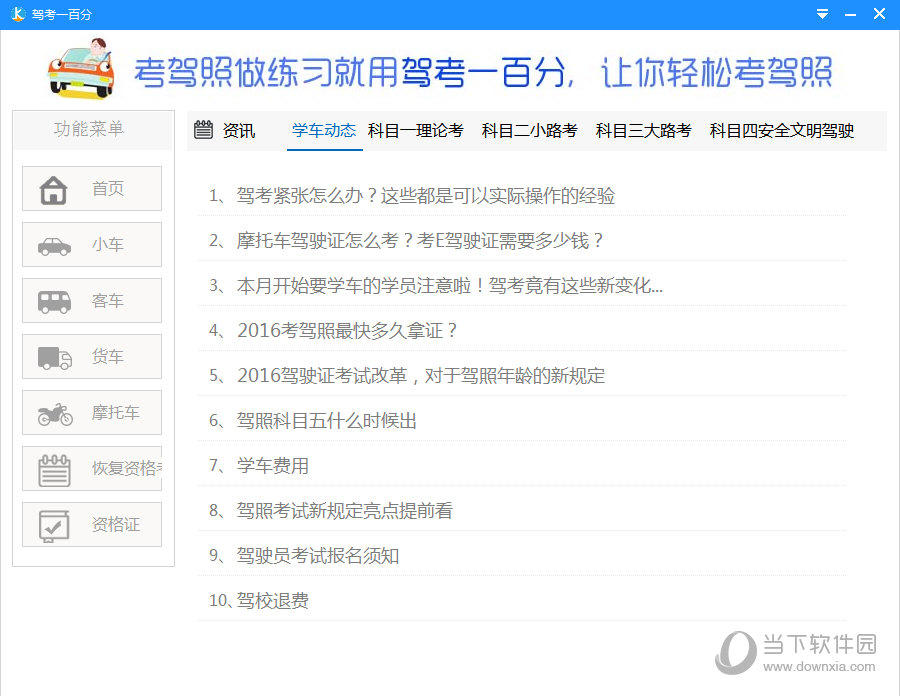900x696 pixels.
Task: Click the cartoon car banner image
Action: tap(81, 68)
